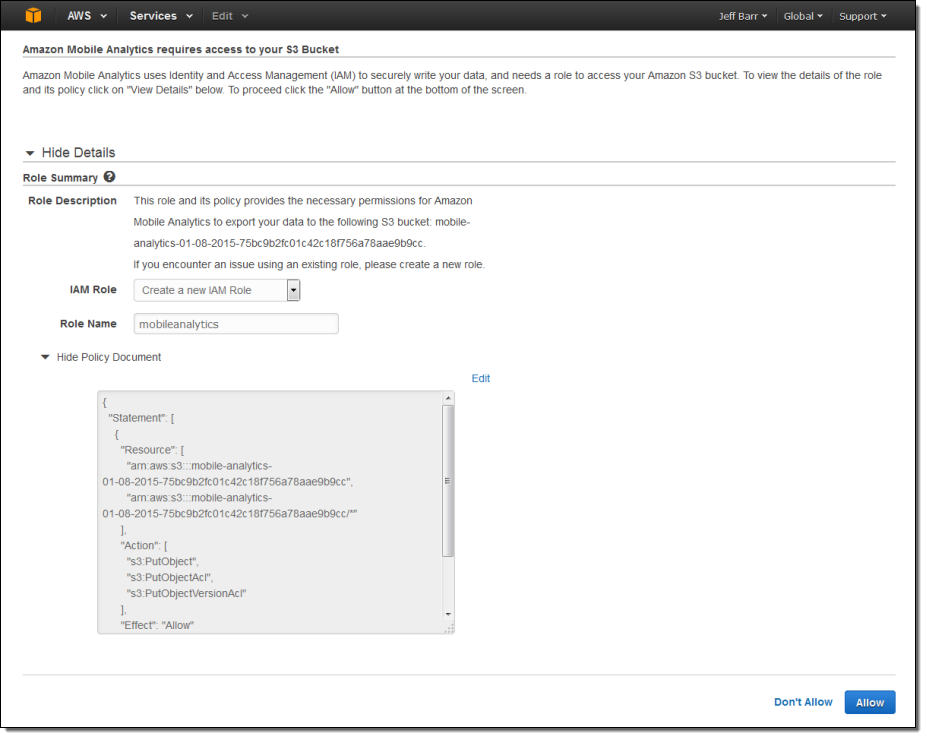Open the Edit menu in the top navigation bar
This screenshot has height=739, width=927.
point(230,16)
